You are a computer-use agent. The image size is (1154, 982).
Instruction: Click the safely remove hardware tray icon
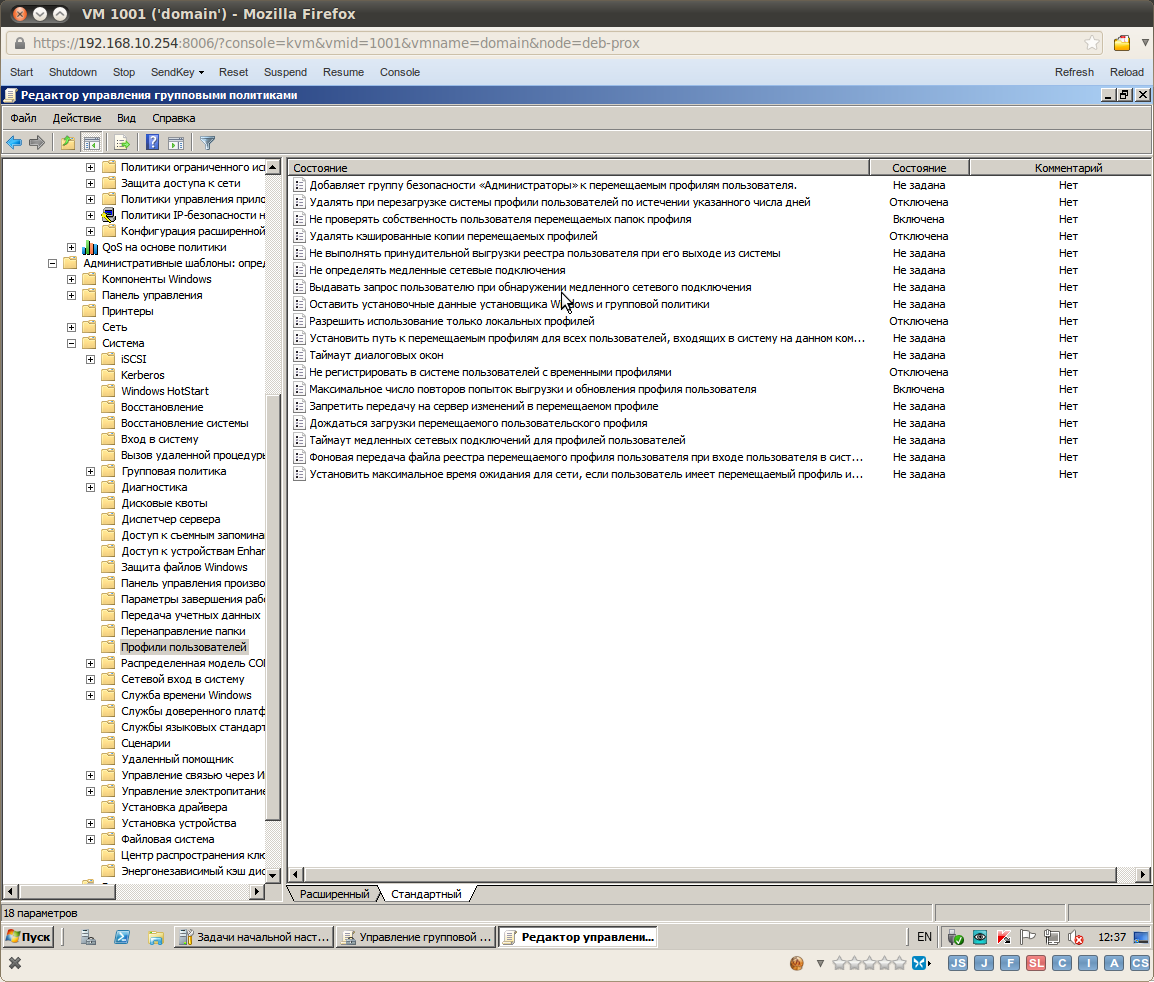coord(955,937)
